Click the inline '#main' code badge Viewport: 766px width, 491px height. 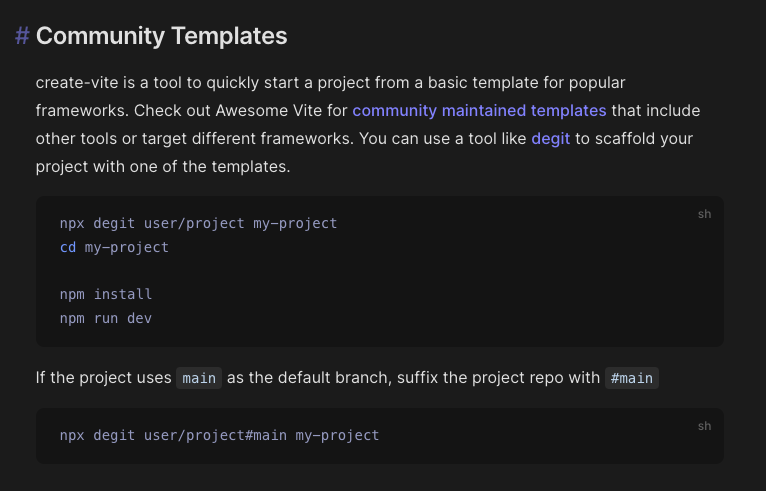click(632, 379)
